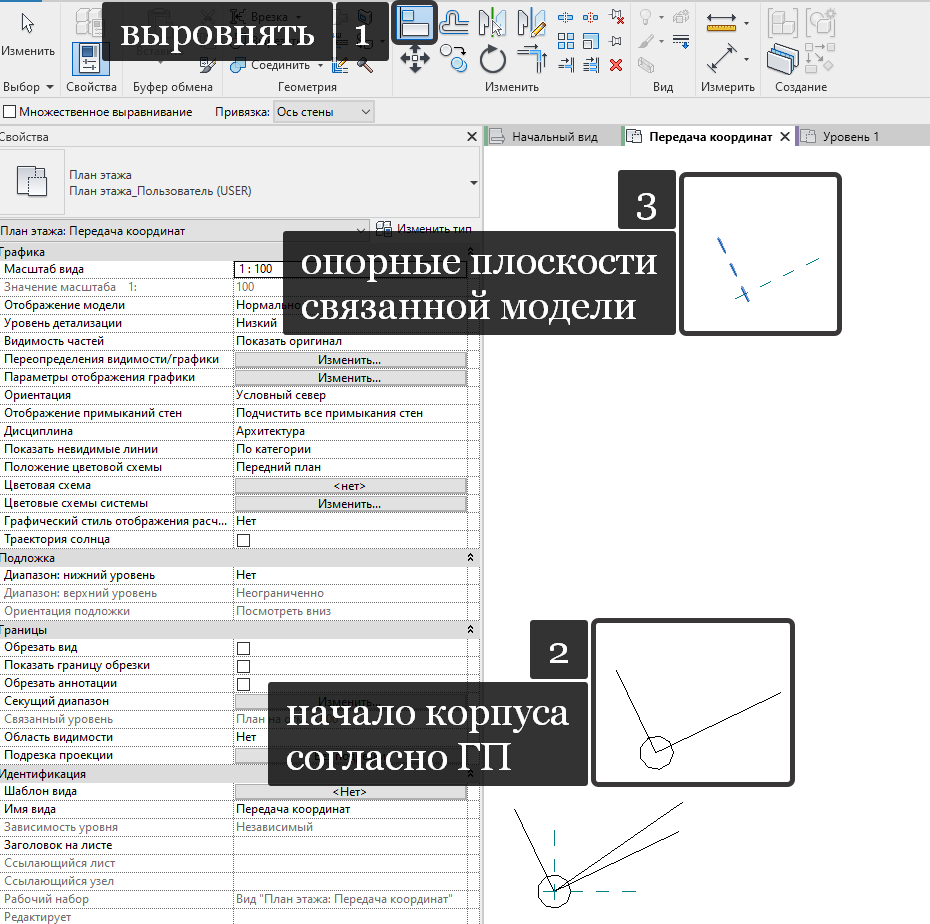Toggle the Свойства properties palette icon
The height and width of the screenshot is (924, 930).
[x=91, y=59]
